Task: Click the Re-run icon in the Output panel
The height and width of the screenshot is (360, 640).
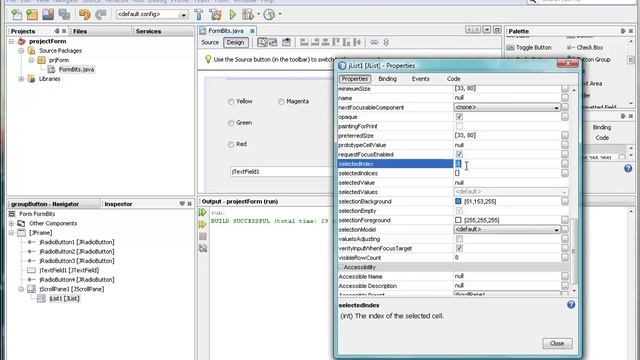Action: [x=203, y=212]
